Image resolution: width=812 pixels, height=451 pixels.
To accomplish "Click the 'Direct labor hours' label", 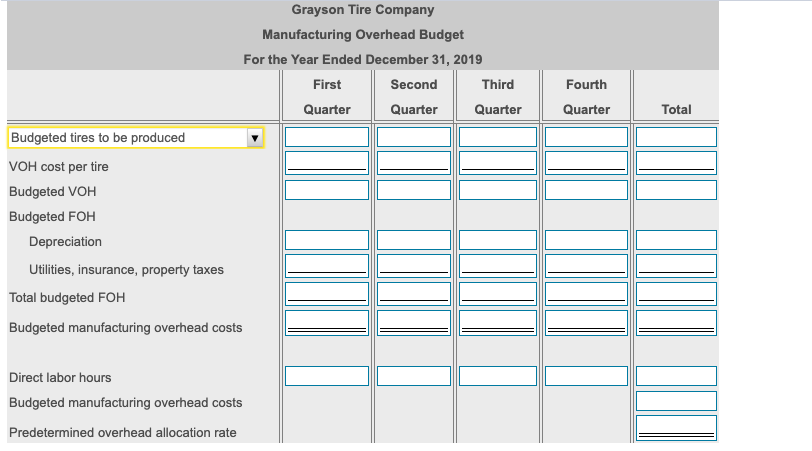I will pos(60,377).
